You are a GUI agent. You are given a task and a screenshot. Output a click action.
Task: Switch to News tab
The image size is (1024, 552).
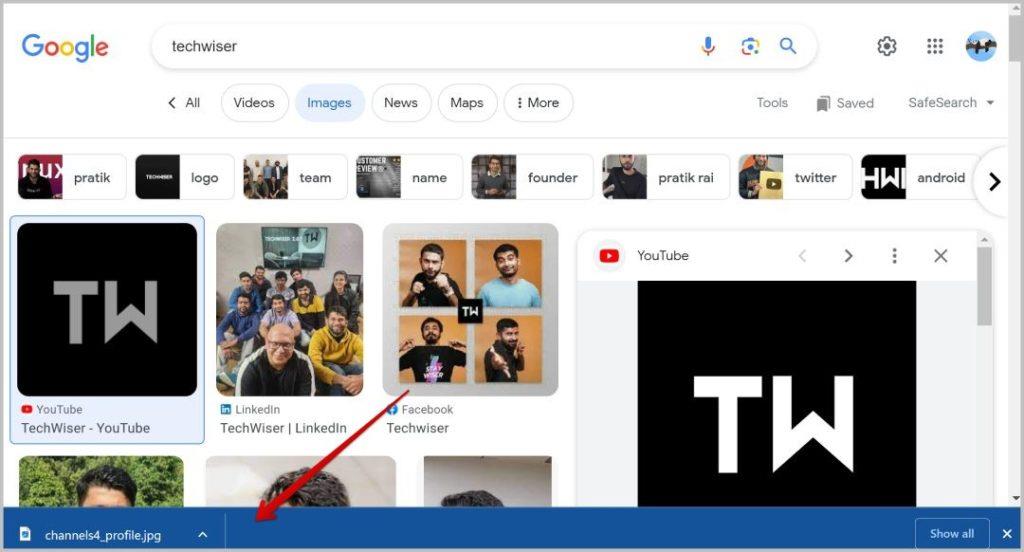(401, 103)
